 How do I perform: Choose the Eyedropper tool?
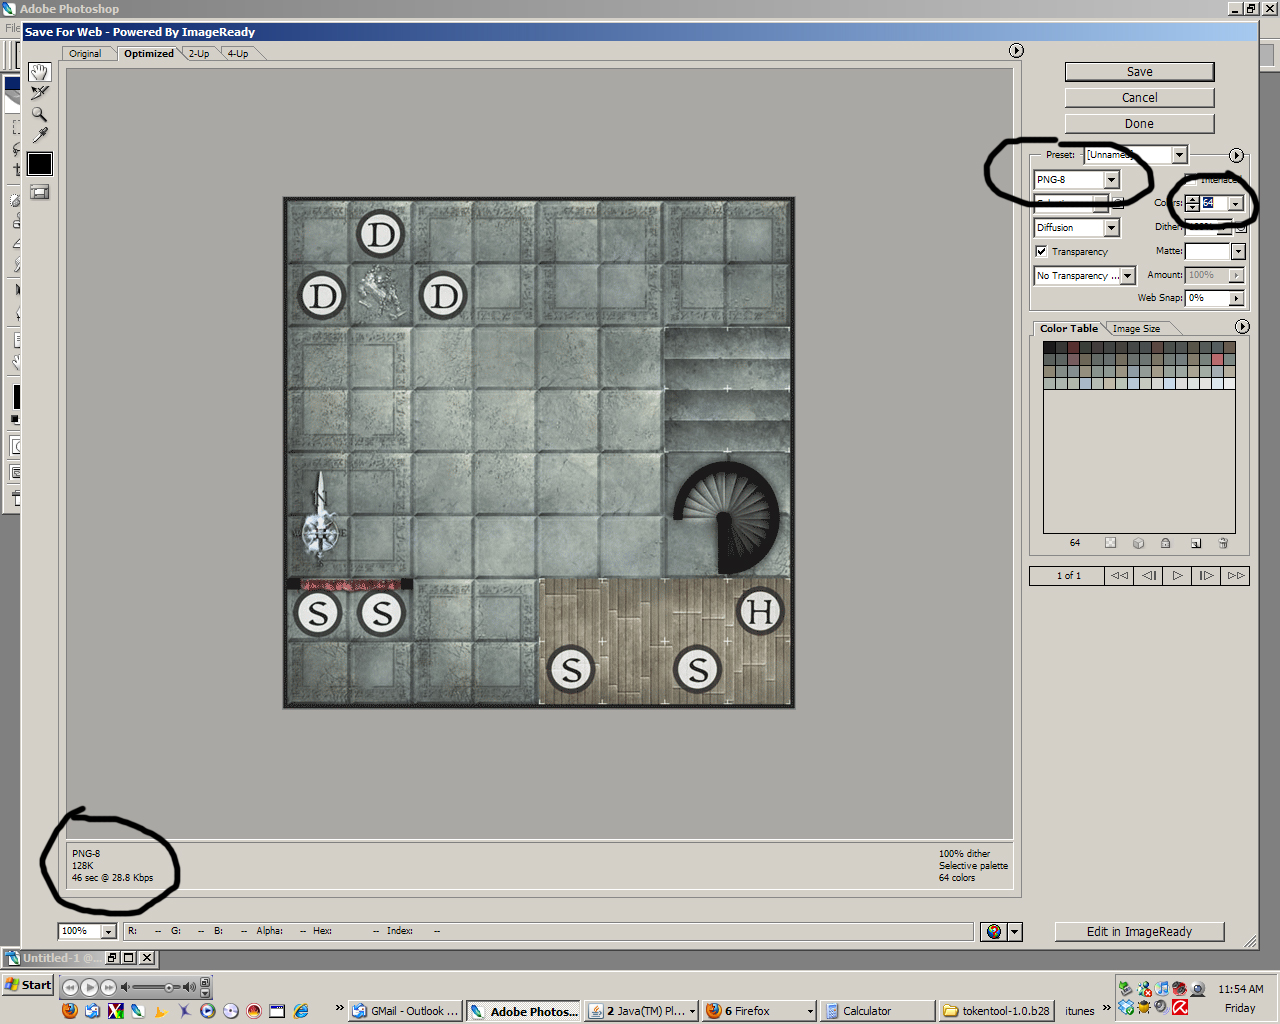click(39, 135)
